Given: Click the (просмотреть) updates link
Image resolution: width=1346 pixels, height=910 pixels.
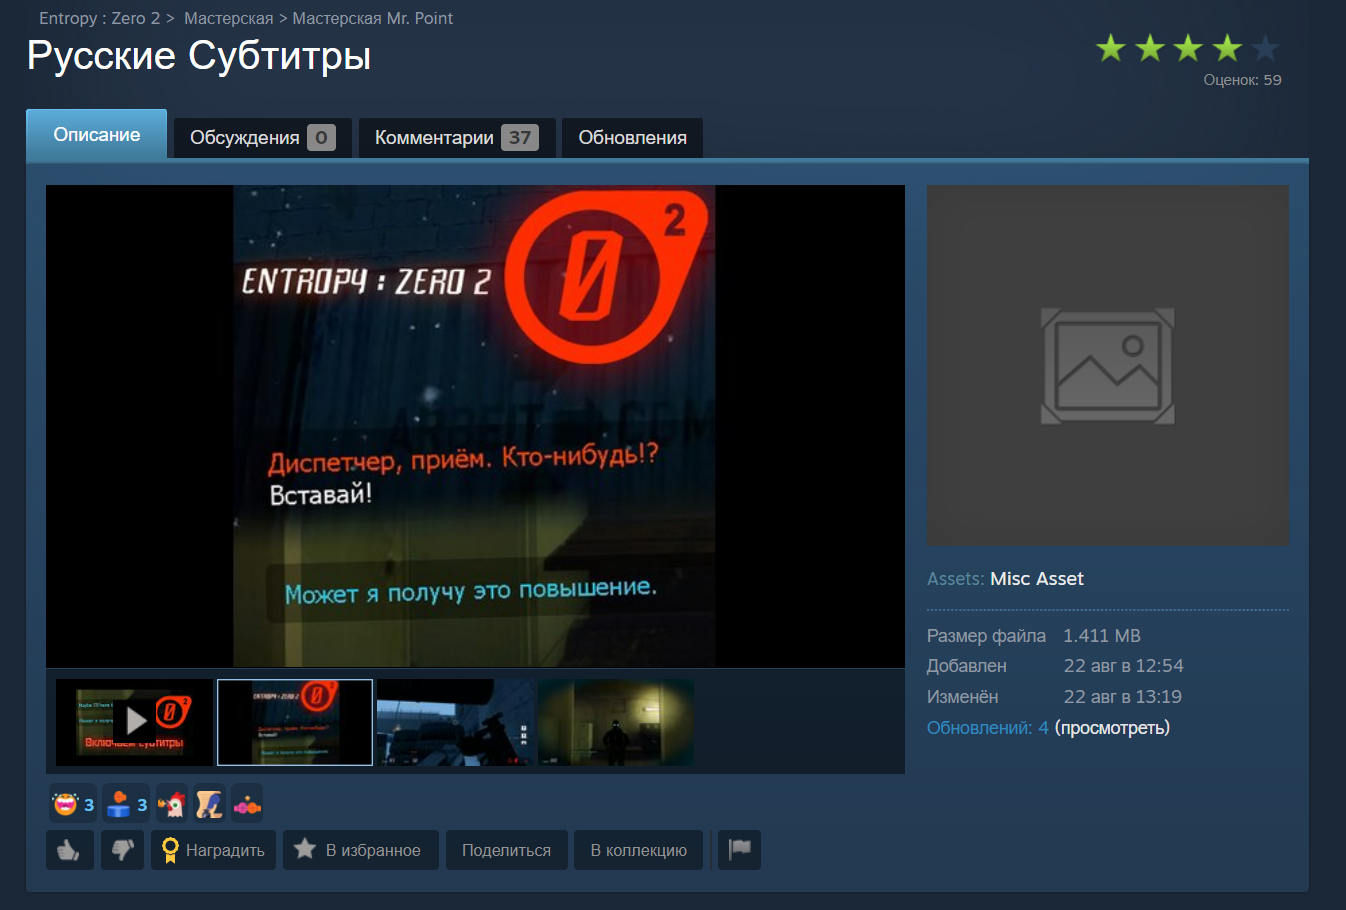Looking at the screenshot, I should pos(1112,728).
